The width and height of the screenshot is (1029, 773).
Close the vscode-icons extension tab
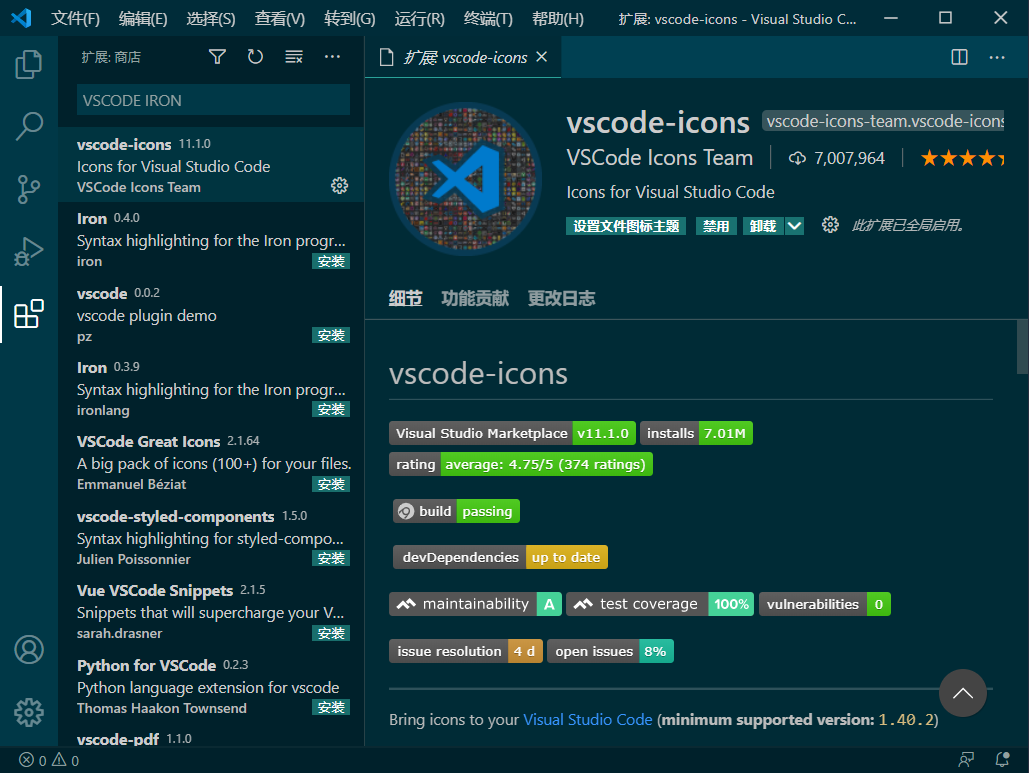tap(541, 57)
